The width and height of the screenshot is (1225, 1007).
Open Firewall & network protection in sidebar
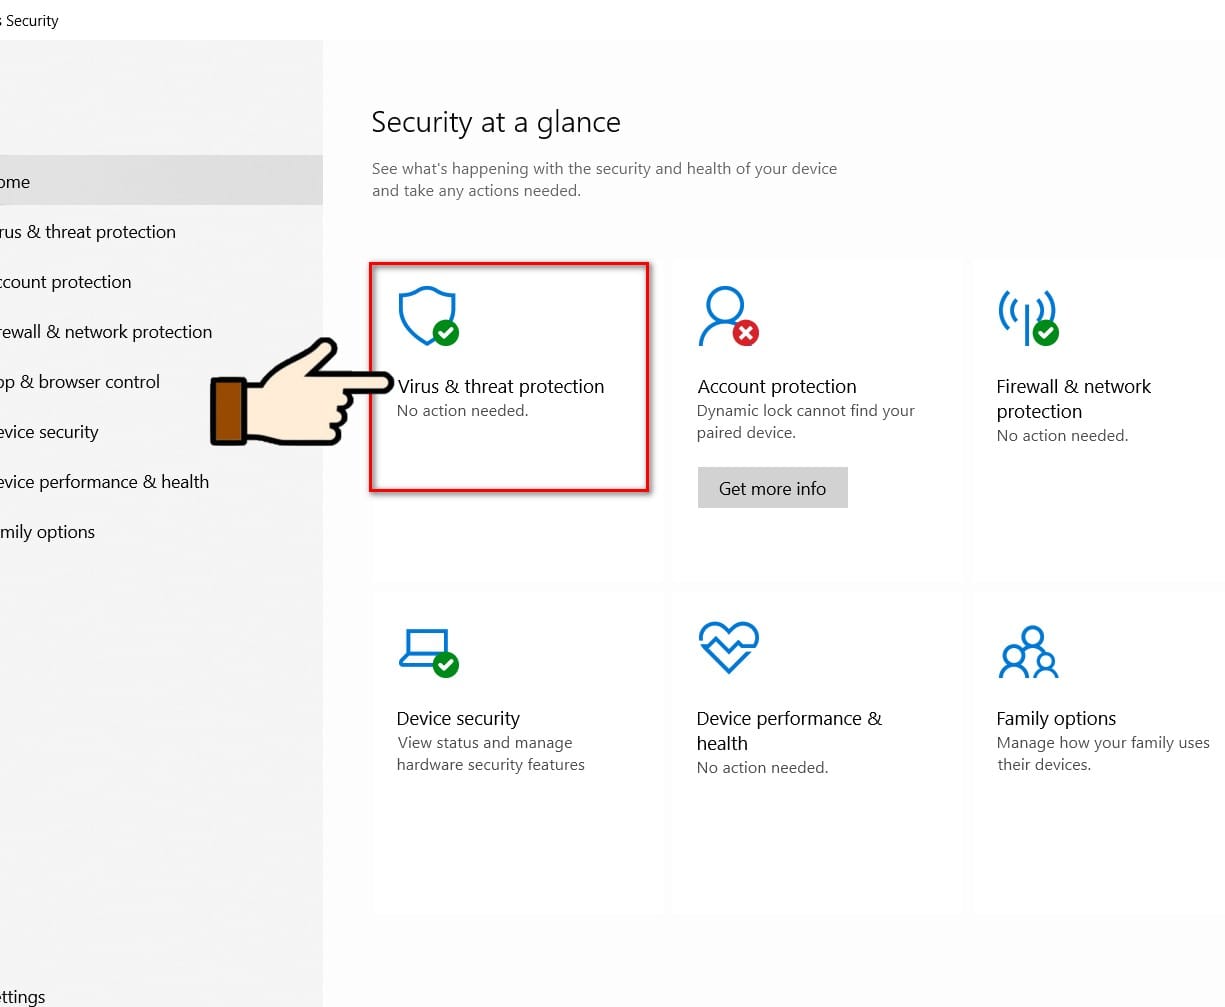(x=106, y=332)
